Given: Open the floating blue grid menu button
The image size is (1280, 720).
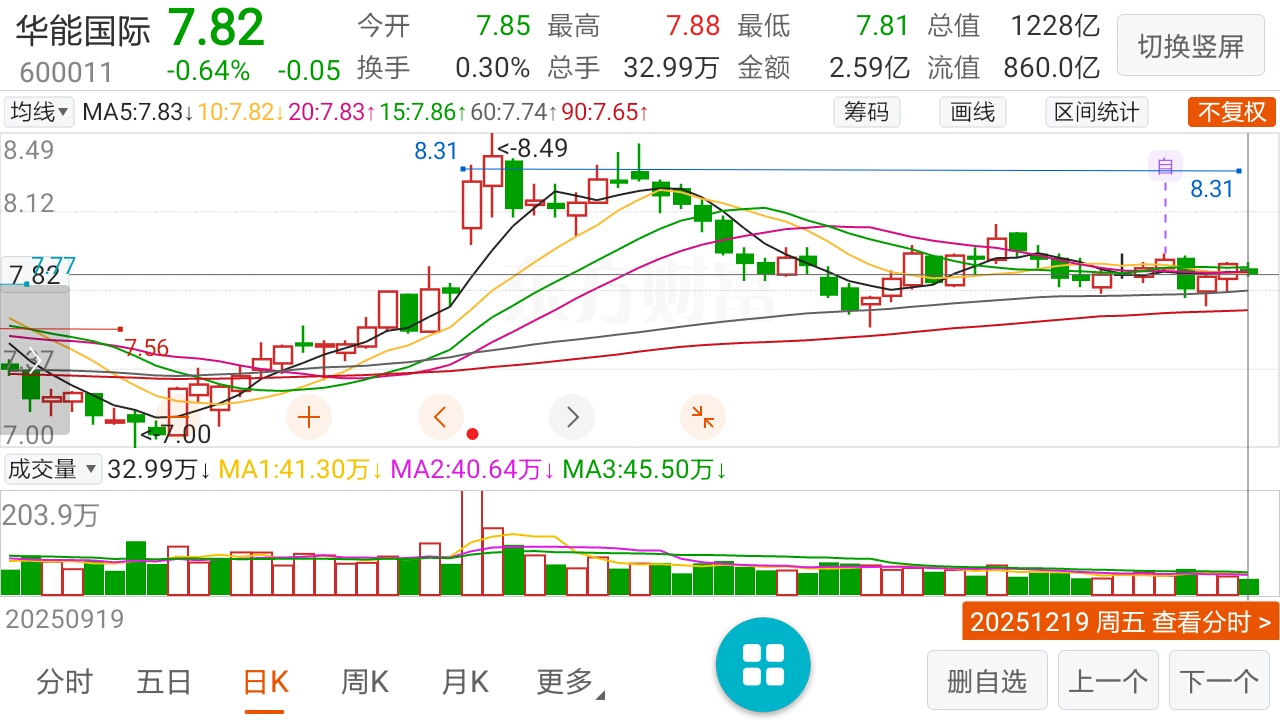Looking at the screenshot, I should click(763, 665).
